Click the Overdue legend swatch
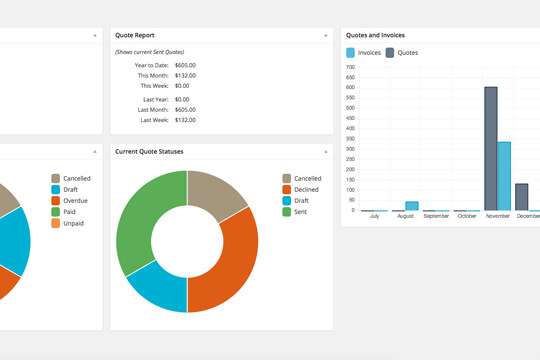Screen dimensions: 540x360 coord(55,200)
